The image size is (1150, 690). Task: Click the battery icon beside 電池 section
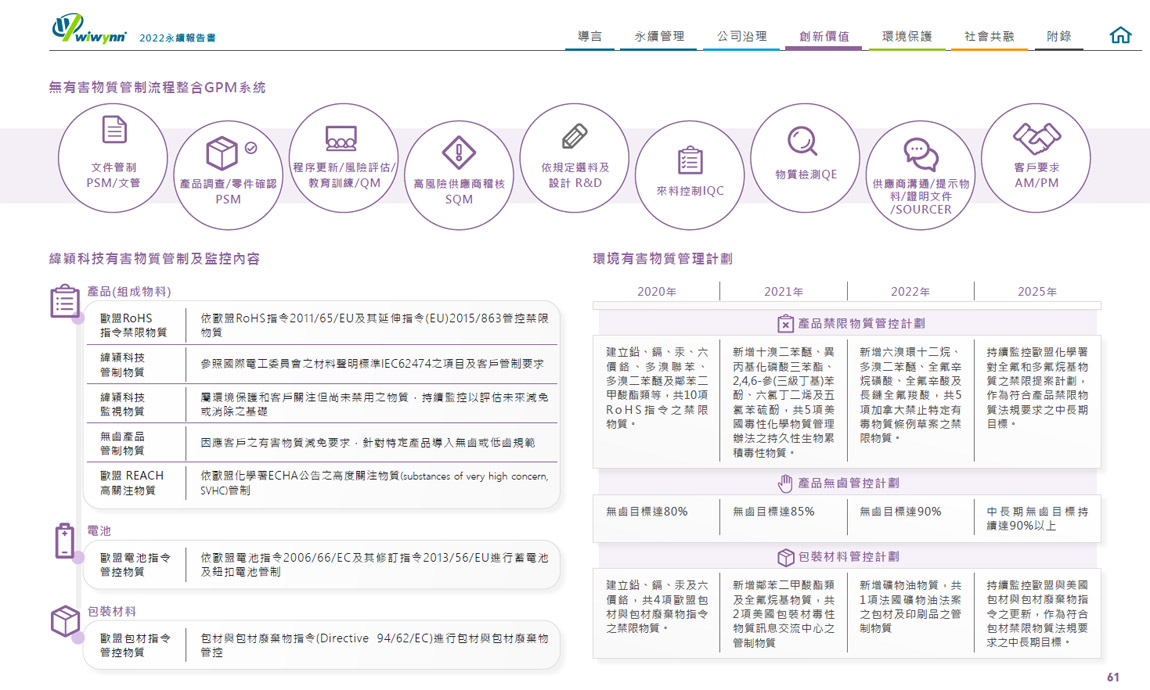pyautogui.click(x=65, y=541)
